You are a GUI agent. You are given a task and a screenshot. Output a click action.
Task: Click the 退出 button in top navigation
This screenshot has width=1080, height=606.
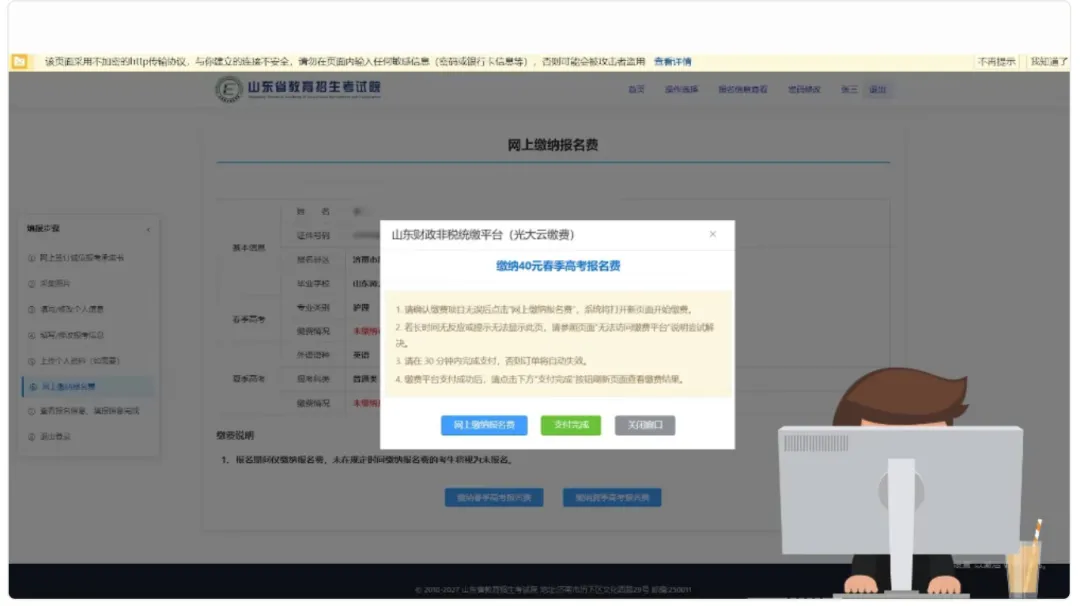(878, 90)
